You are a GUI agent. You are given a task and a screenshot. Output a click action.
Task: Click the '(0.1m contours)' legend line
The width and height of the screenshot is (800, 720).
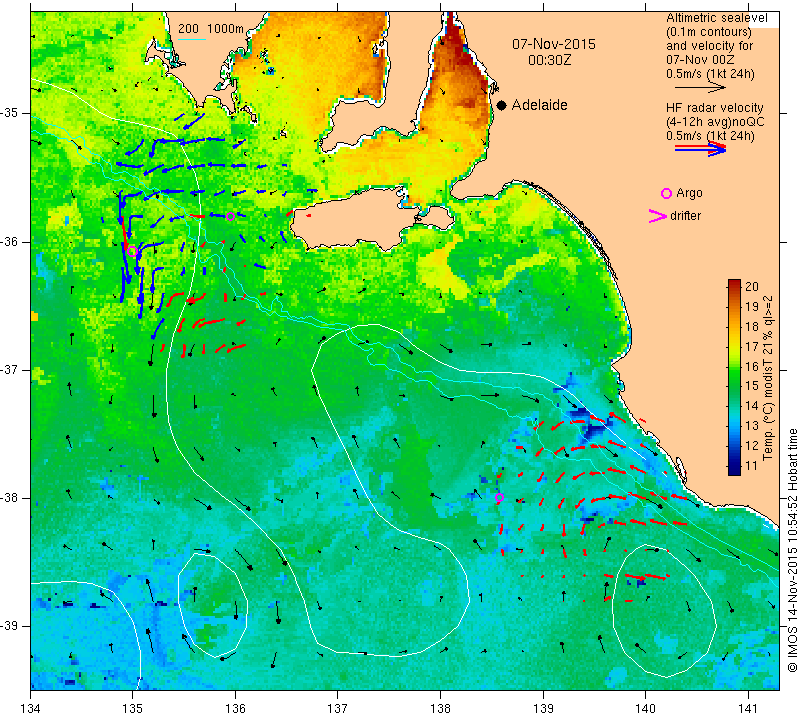708,32
